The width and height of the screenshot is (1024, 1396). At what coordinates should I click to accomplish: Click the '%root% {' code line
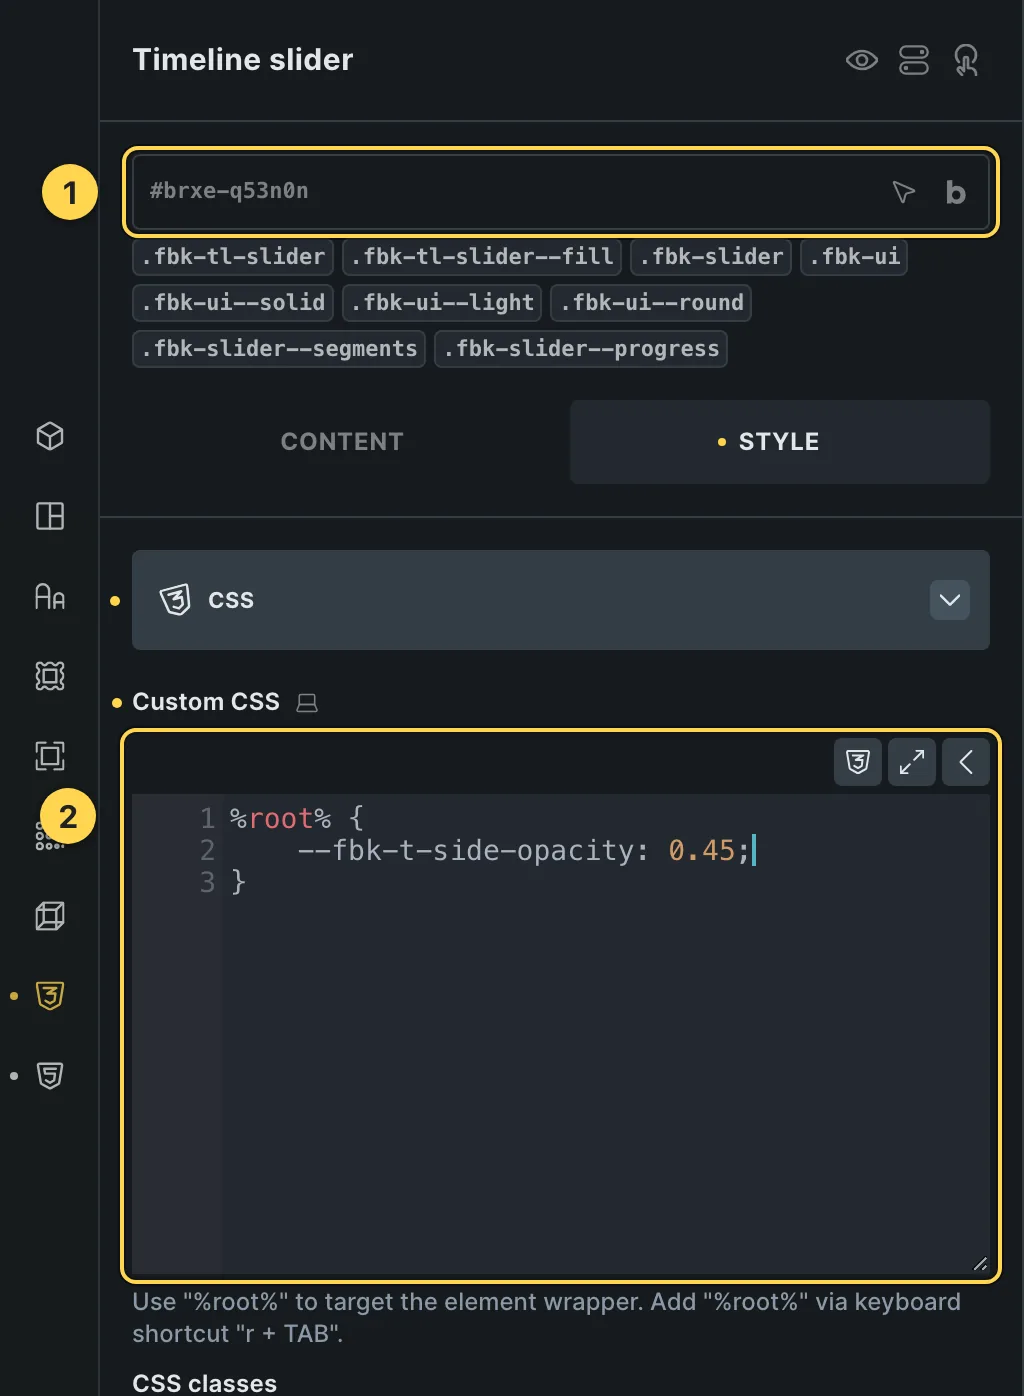tap(297, 819)
